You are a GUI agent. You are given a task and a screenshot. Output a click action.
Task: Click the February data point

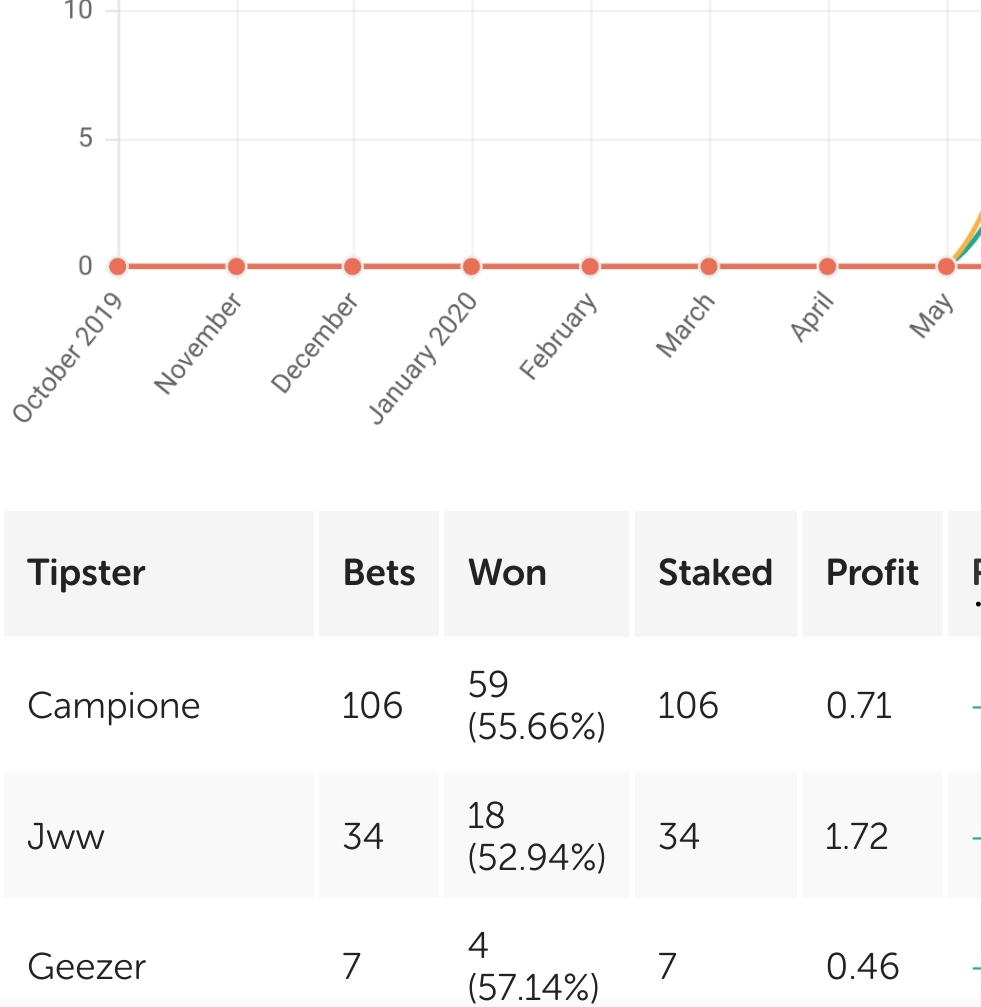[x=590, y=266]
